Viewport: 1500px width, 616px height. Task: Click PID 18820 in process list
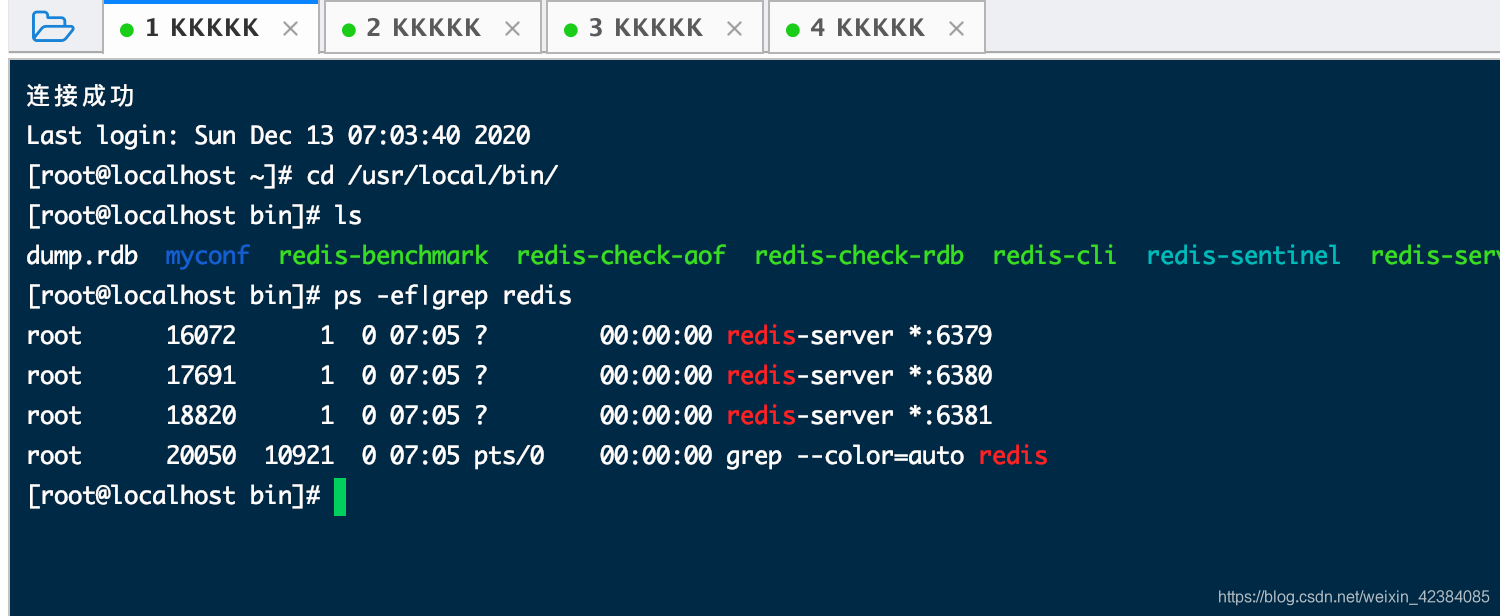point(201,416)
